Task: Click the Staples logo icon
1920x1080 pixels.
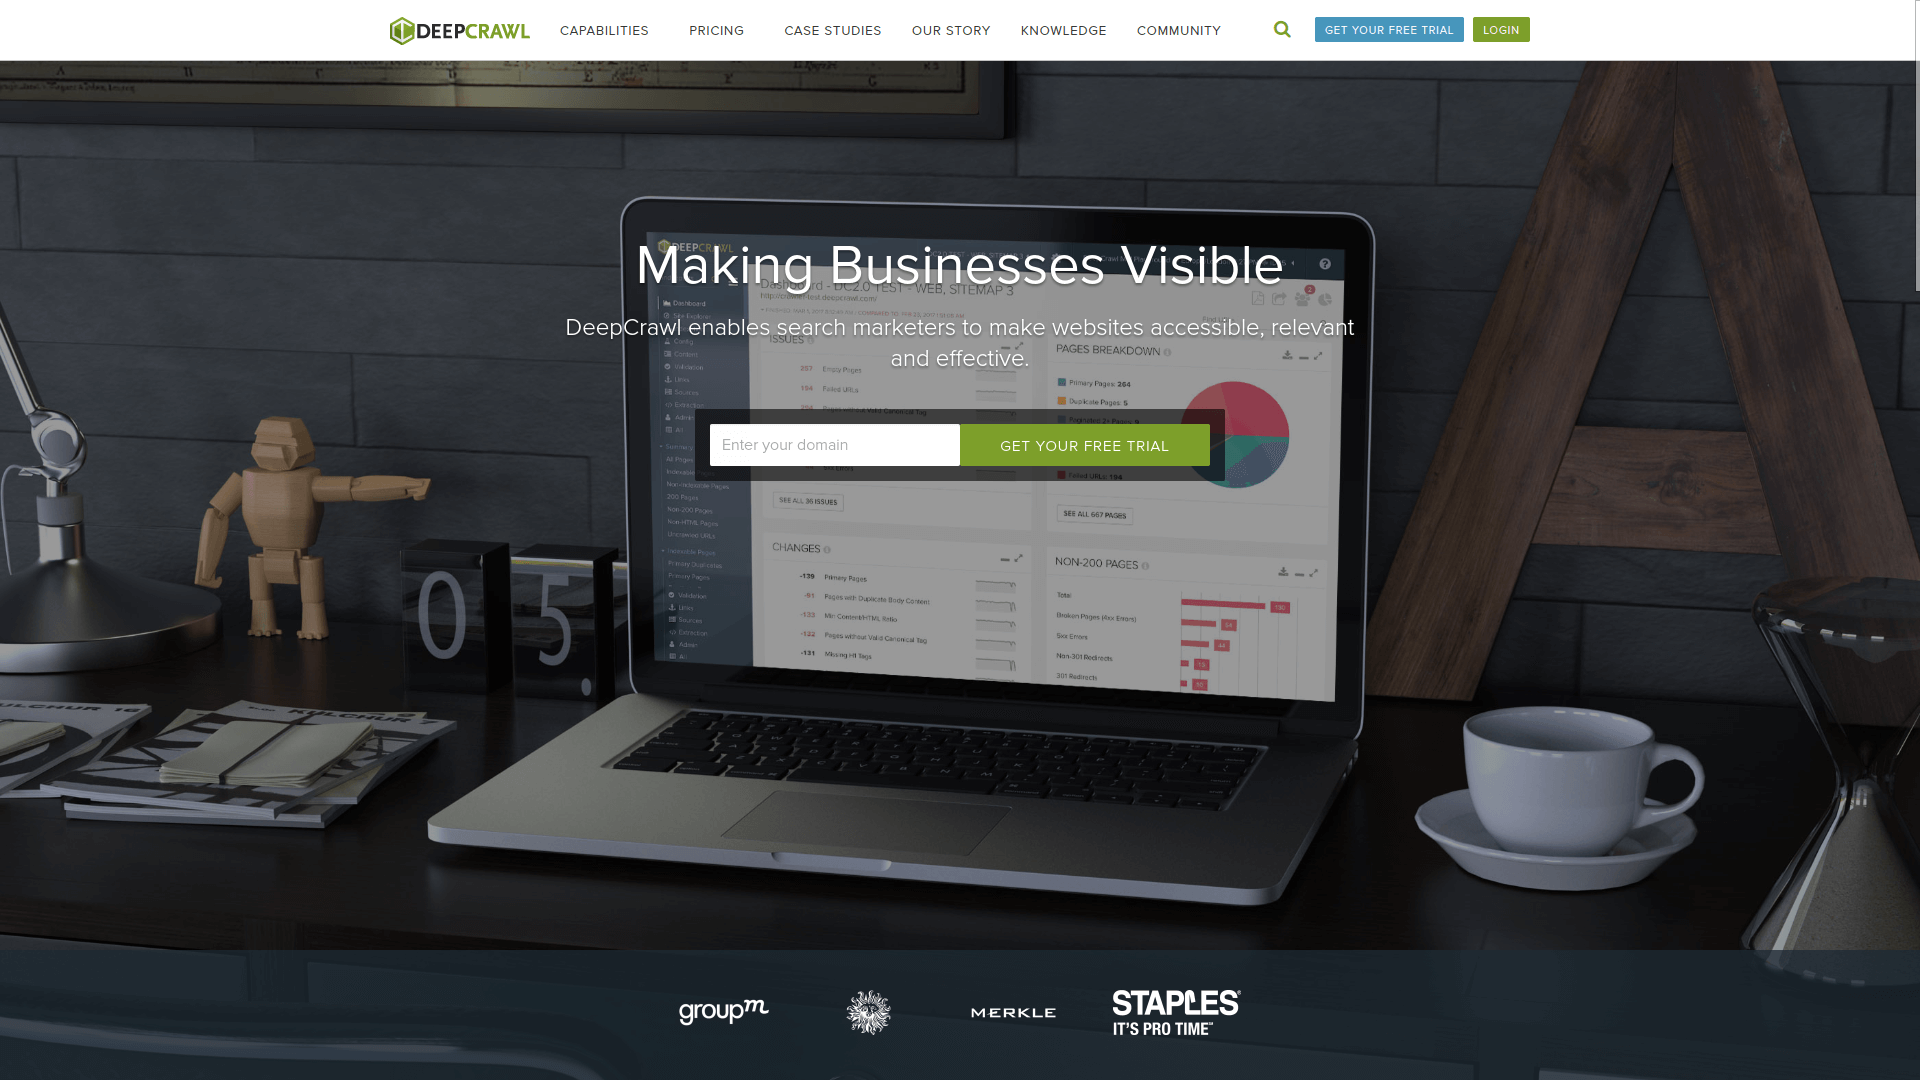Action: coord(1174,1011)
